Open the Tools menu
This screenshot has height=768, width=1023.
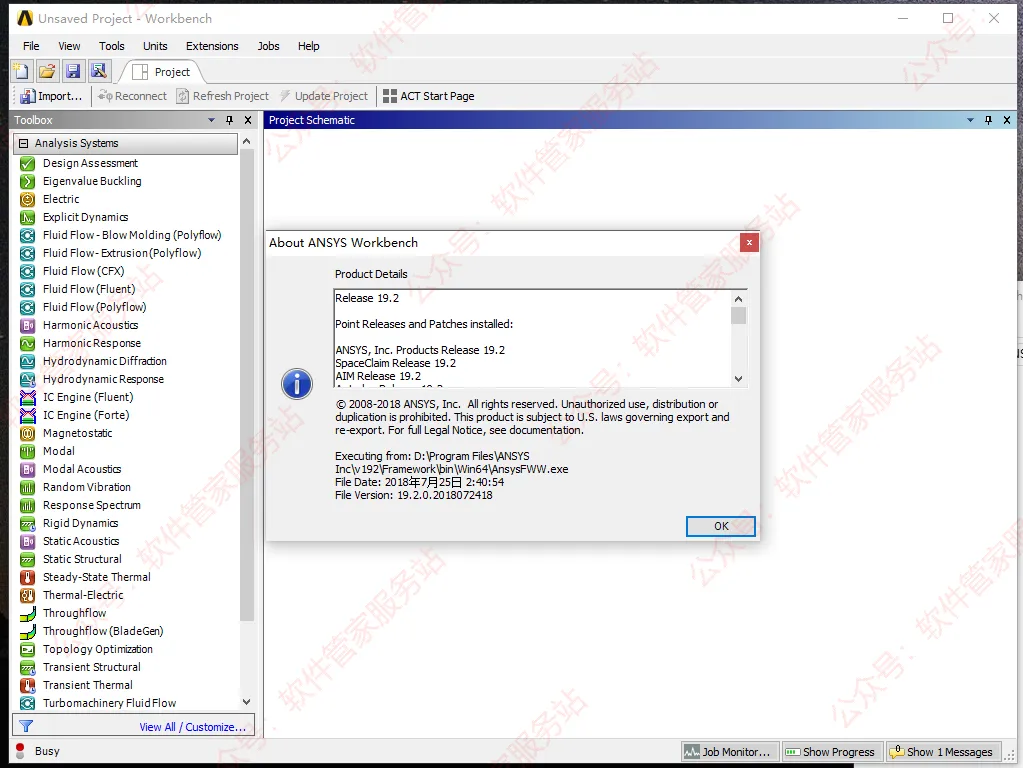(112, 46)
